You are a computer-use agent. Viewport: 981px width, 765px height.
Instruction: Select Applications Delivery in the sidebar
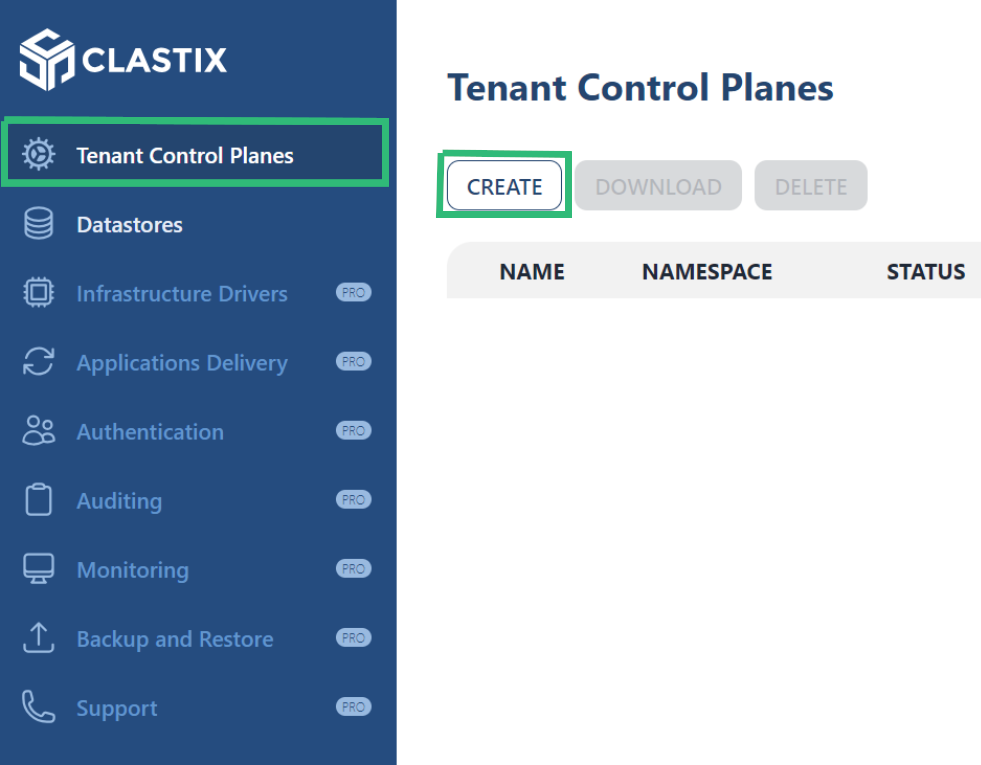tap(182, 363)
